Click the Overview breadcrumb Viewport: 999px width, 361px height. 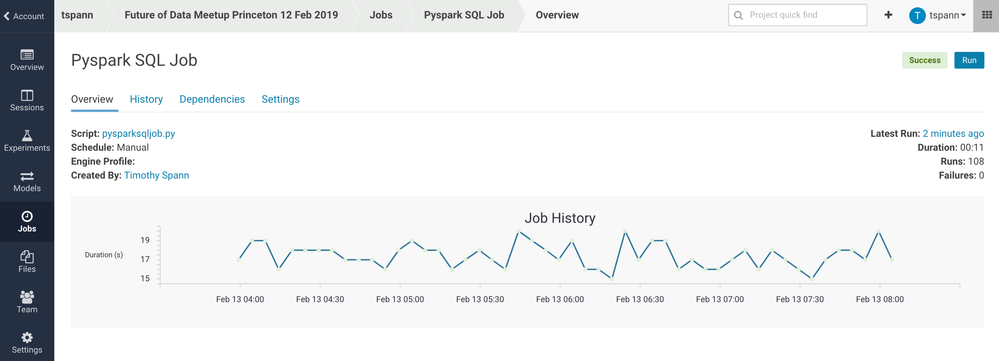[557, 15]
